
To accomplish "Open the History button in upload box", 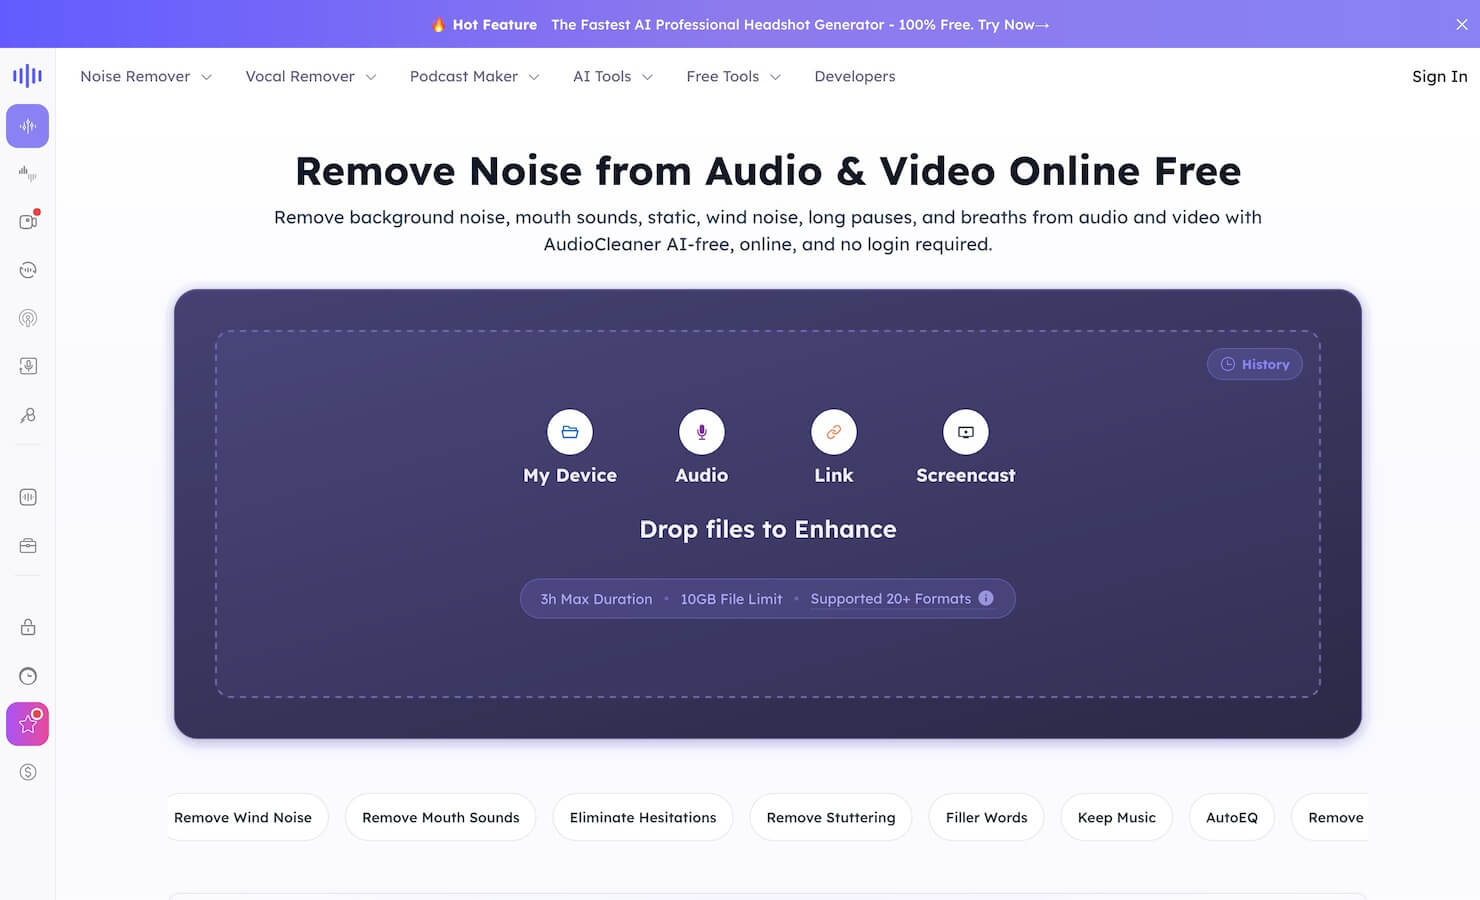I will pyautogui.click(x=1255, y=364).
